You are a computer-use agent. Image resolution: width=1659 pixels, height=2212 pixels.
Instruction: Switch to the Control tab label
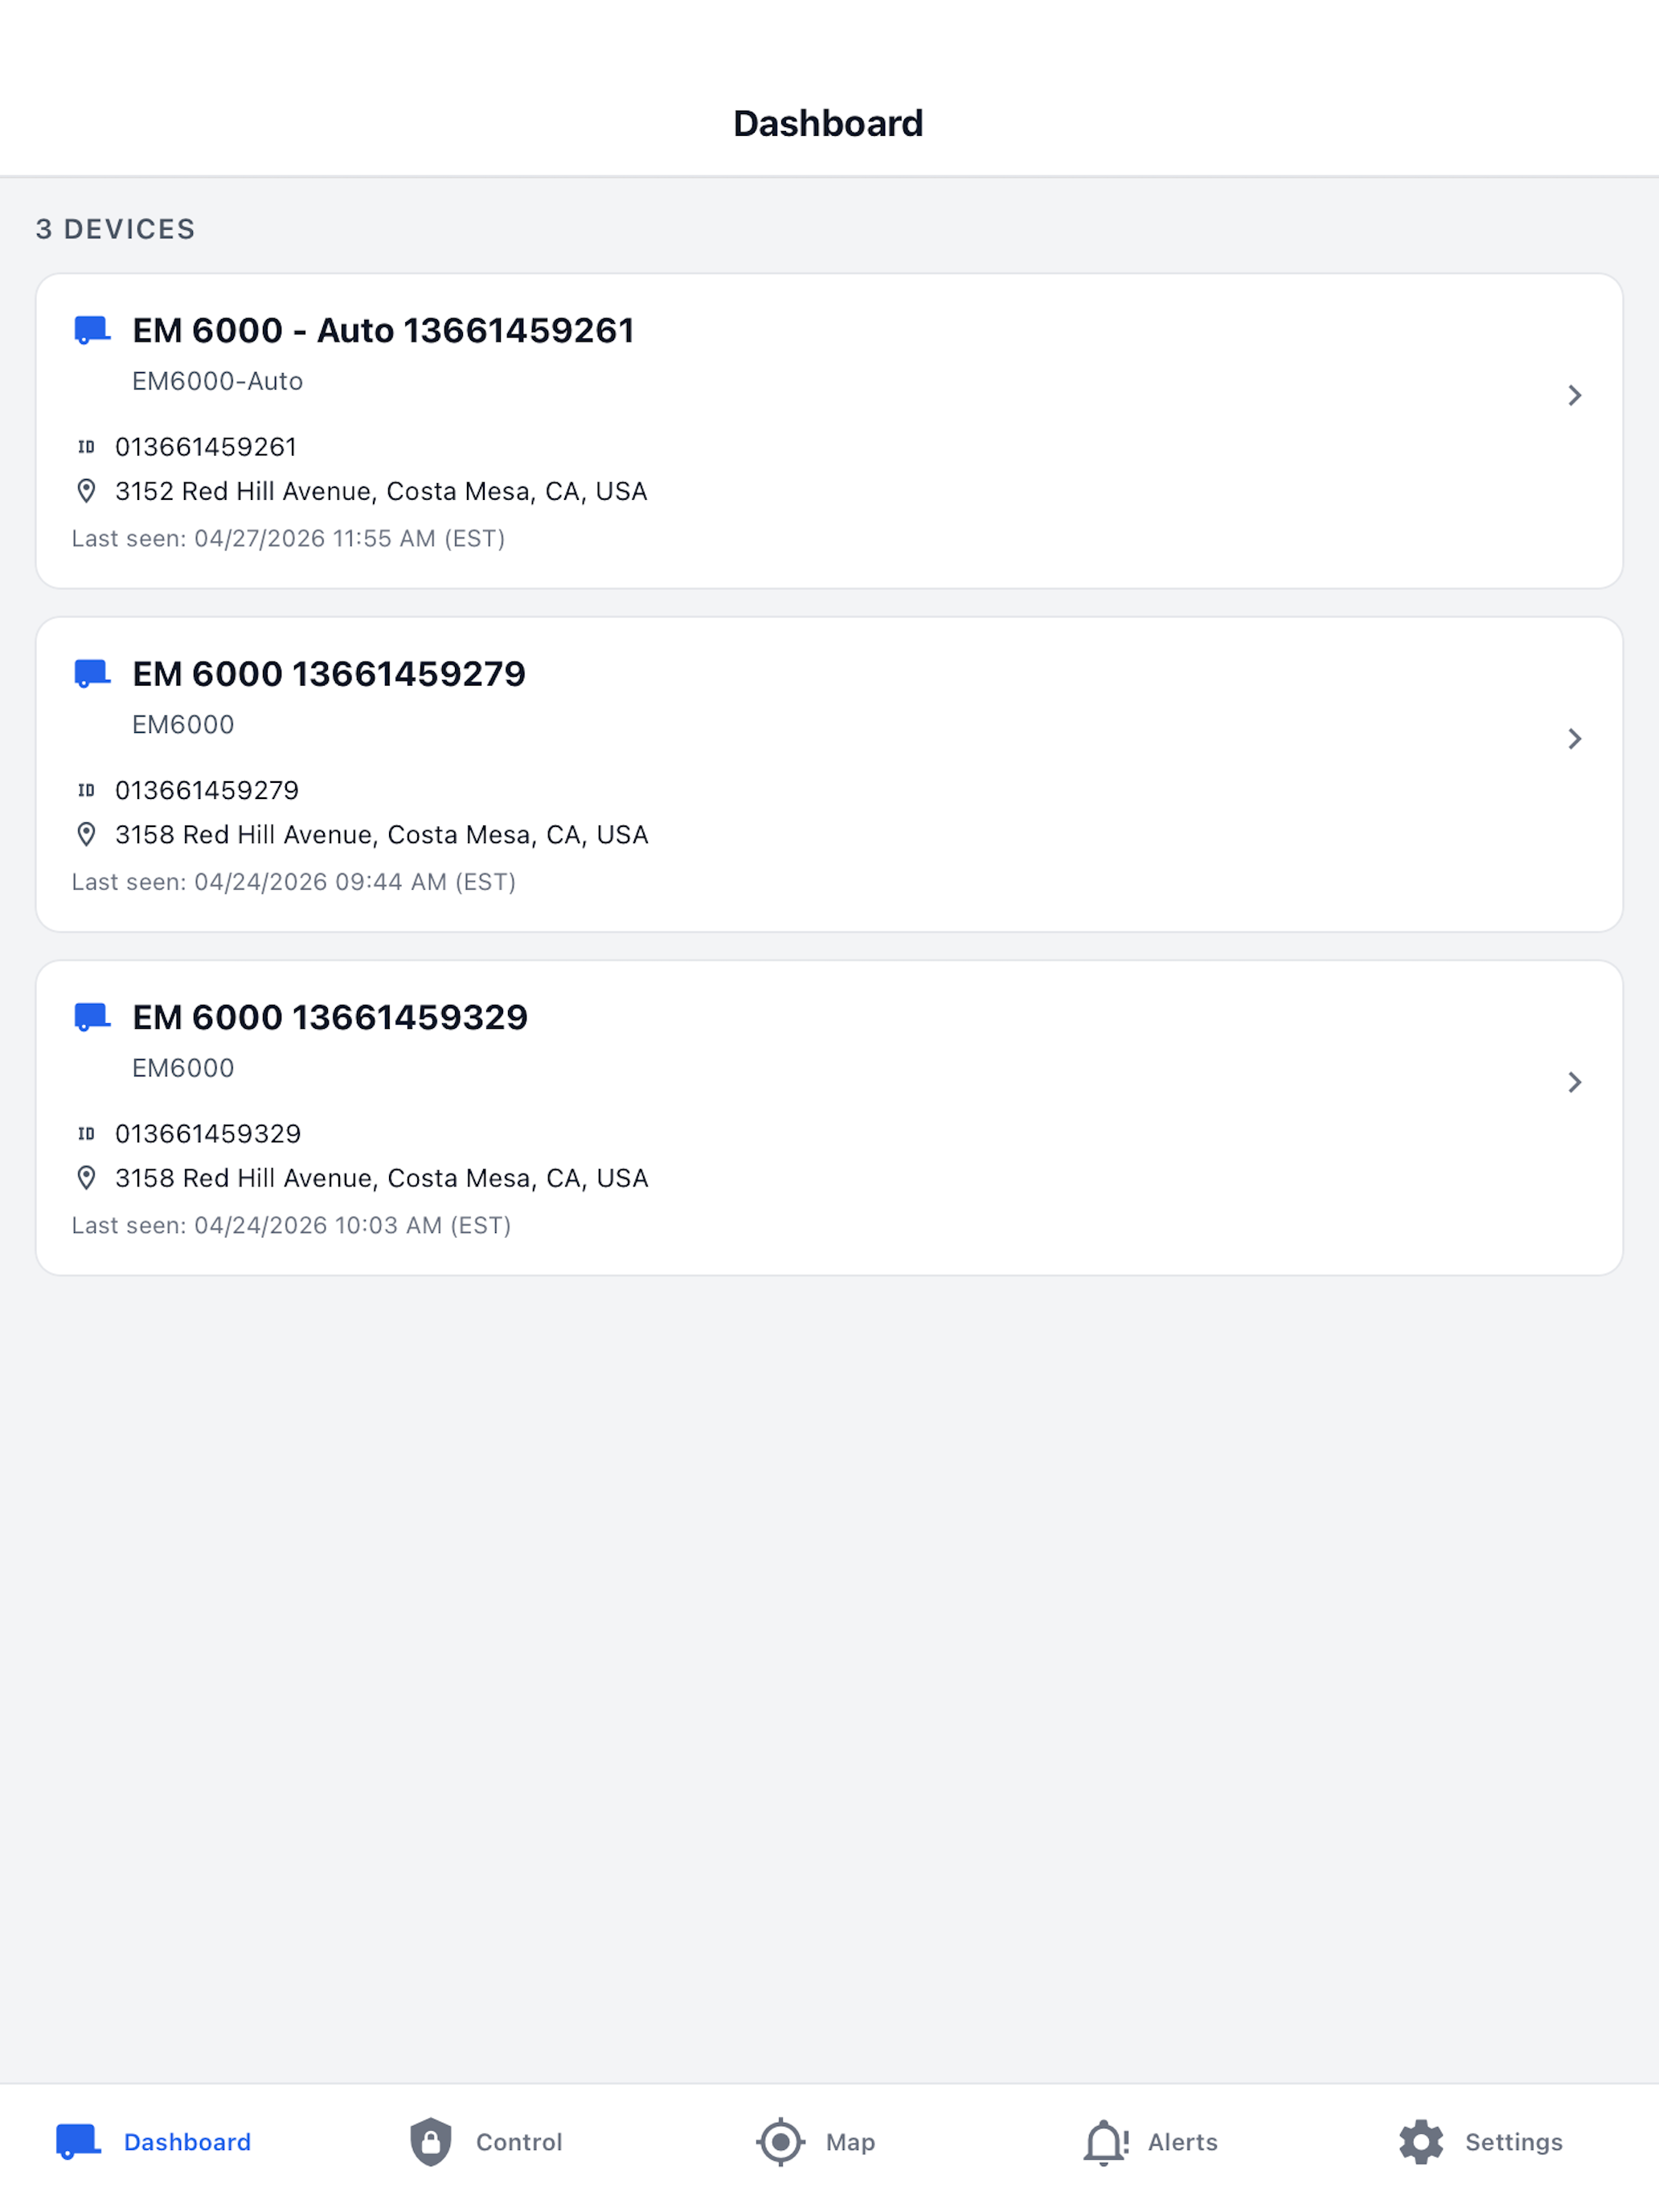click(519, 2142)
